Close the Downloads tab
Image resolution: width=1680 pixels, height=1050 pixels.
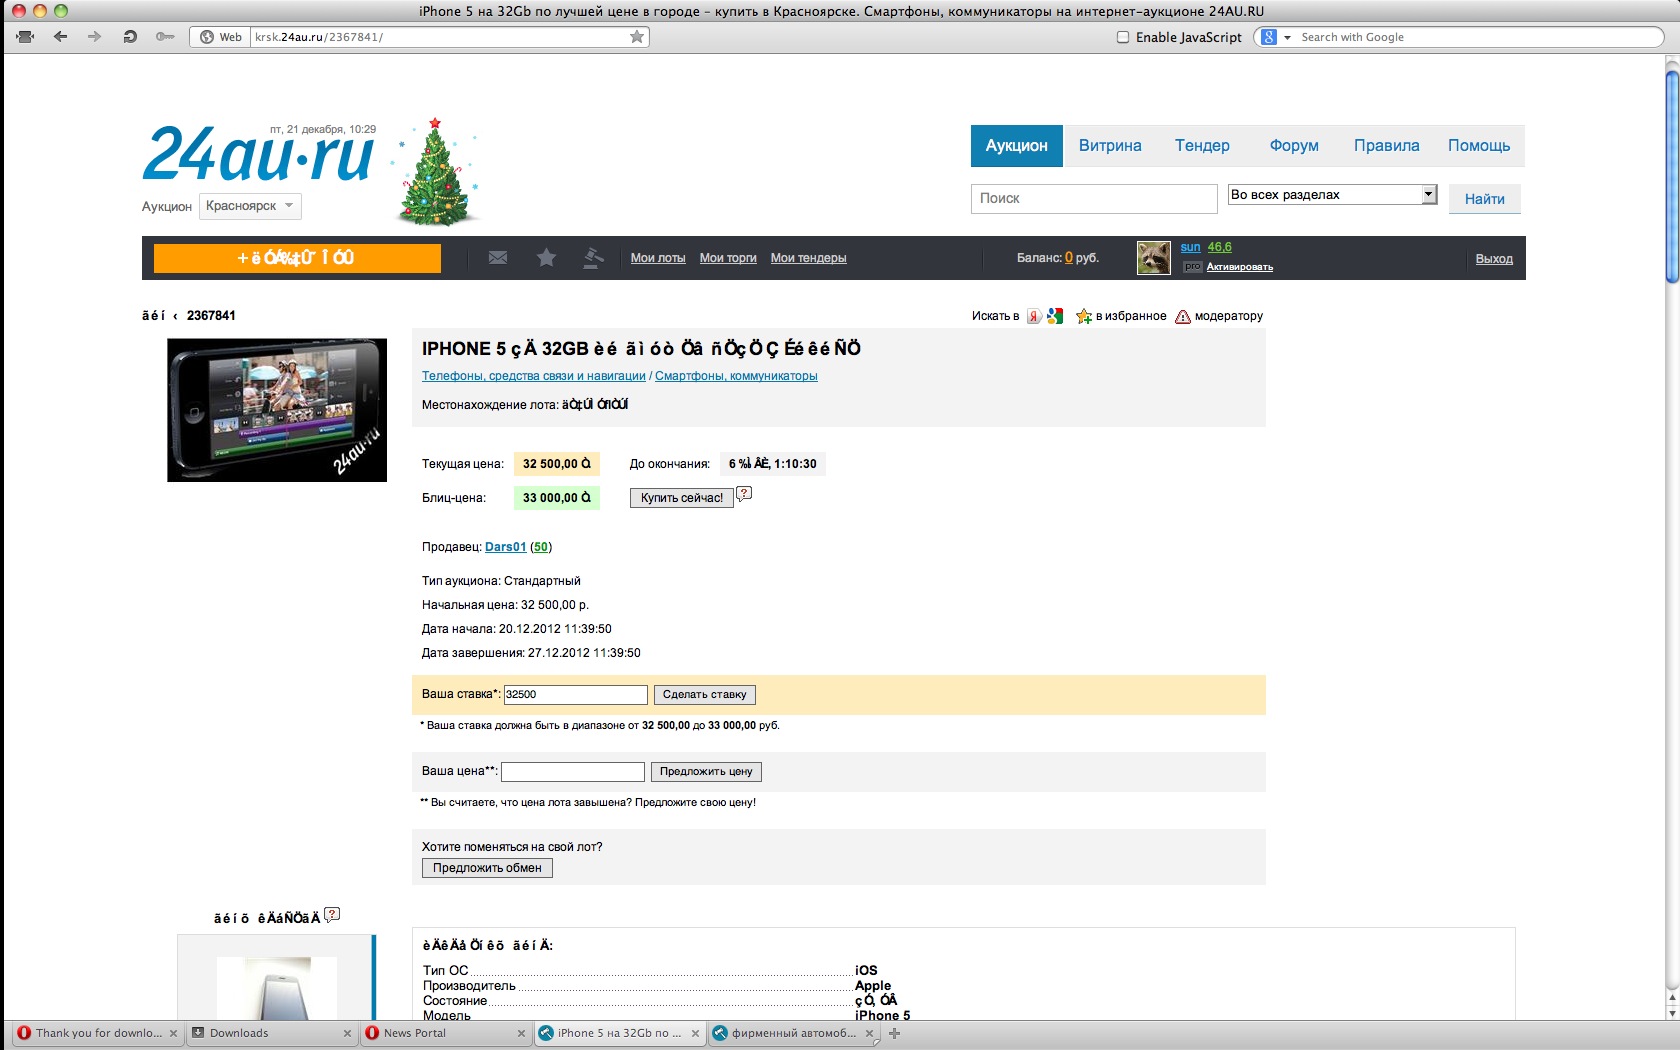coord(347,1034)
